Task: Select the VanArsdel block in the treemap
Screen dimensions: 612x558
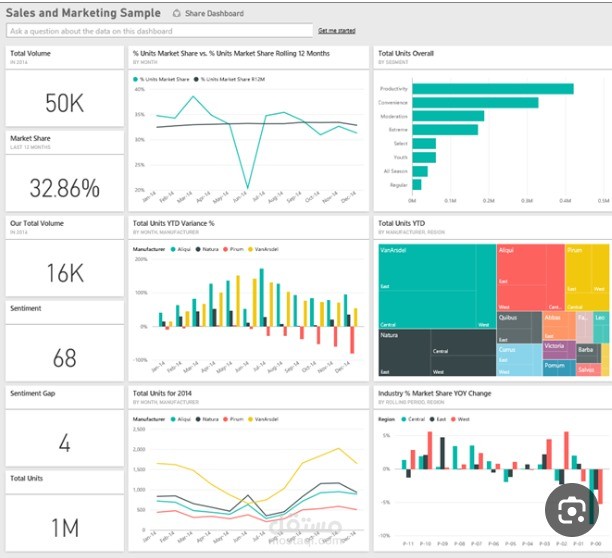Action: 437,286
